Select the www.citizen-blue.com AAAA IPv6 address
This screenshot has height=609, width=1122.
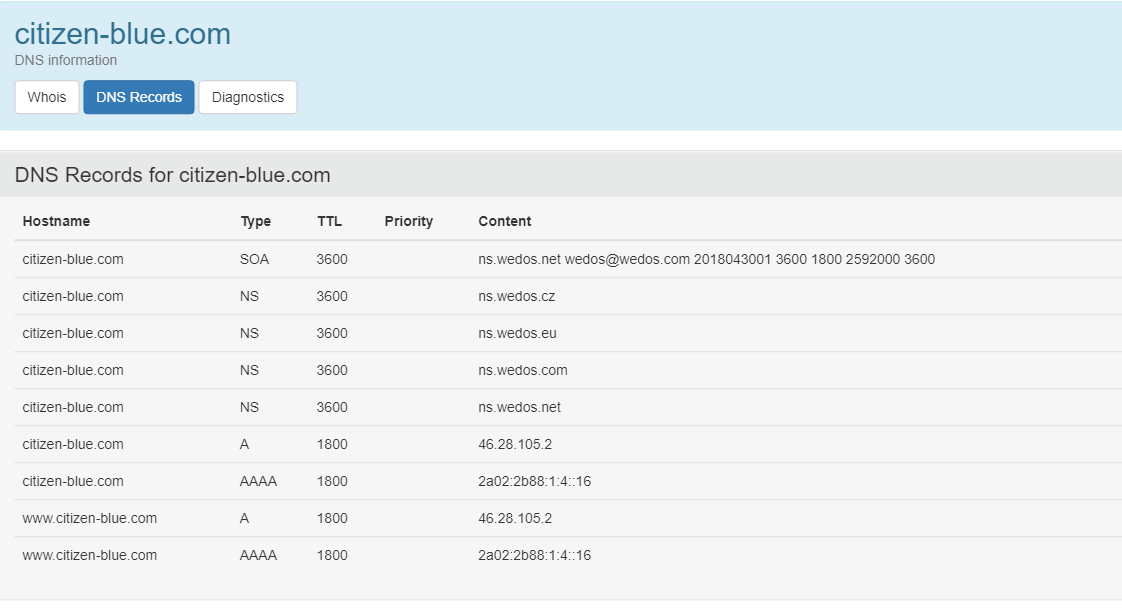click(535, 555)
